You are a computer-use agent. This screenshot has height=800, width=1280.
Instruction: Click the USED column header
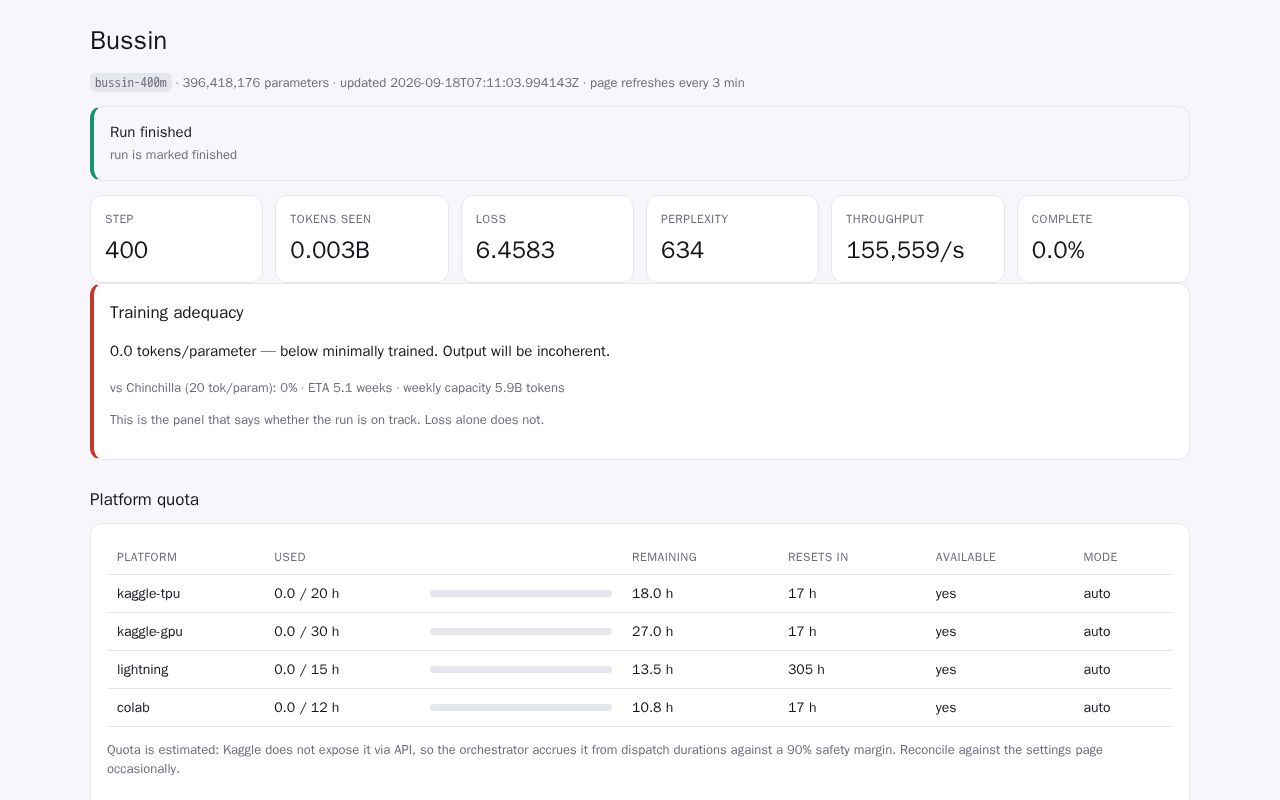point(290,557)
